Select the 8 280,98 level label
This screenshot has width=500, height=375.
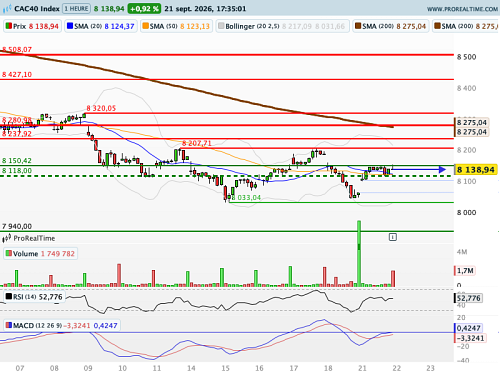coord(17,120)
